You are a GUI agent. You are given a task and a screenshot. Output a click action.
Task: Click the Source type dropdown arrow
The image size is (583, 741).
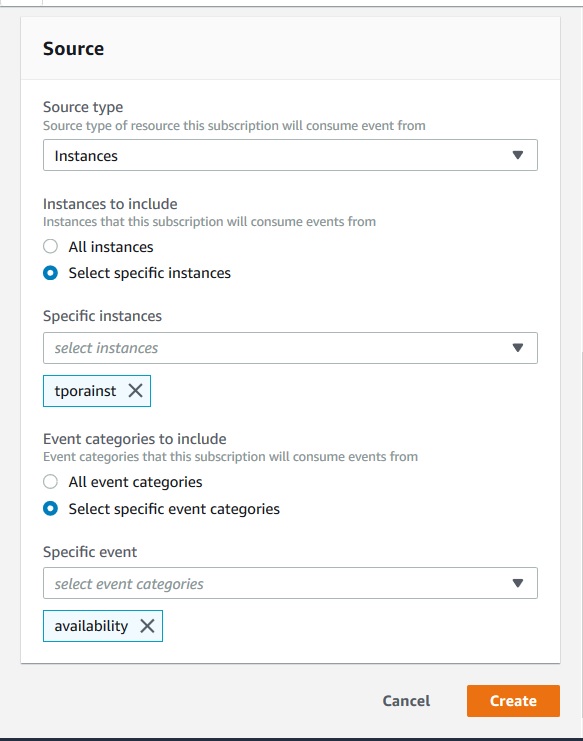(518, 155)
